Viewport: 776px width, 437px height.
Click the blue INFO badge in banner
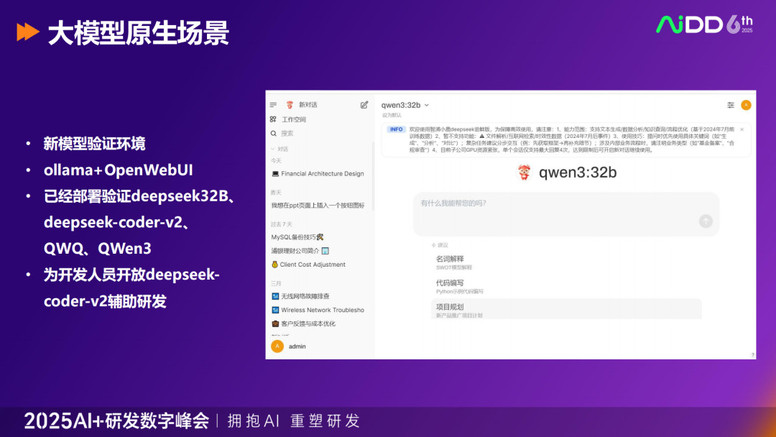(x=396, y=129)
